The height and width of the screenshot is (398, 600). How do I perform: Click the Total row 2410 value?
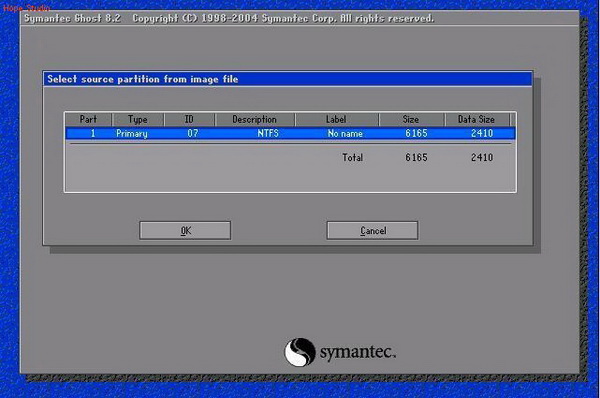482,157
